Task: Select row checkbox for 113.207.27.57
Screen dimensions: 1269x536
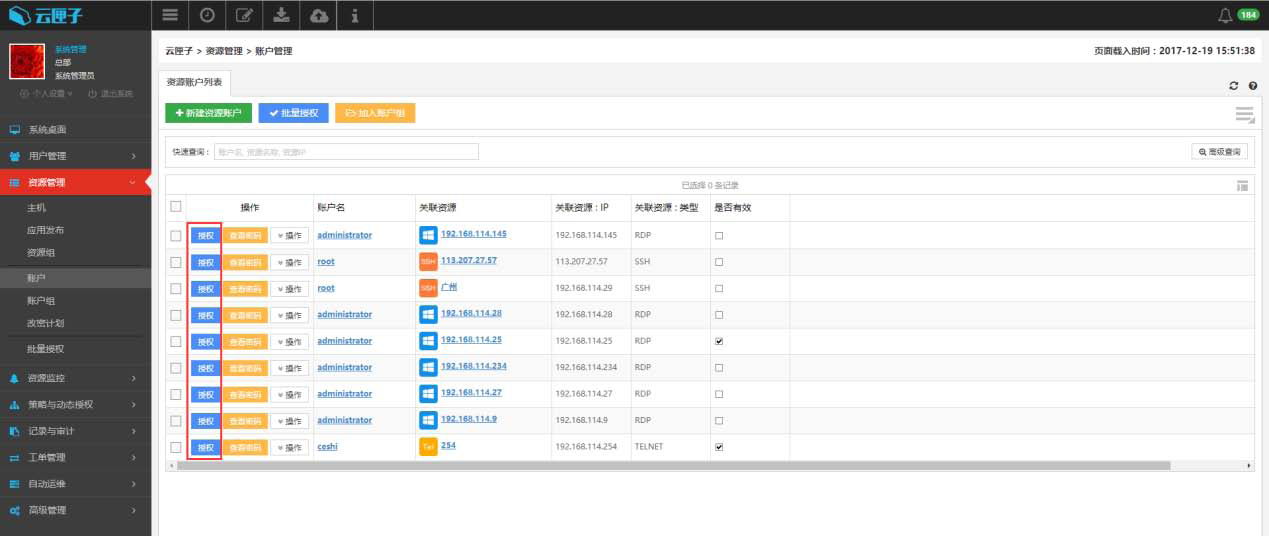Action: click(176, 262)
